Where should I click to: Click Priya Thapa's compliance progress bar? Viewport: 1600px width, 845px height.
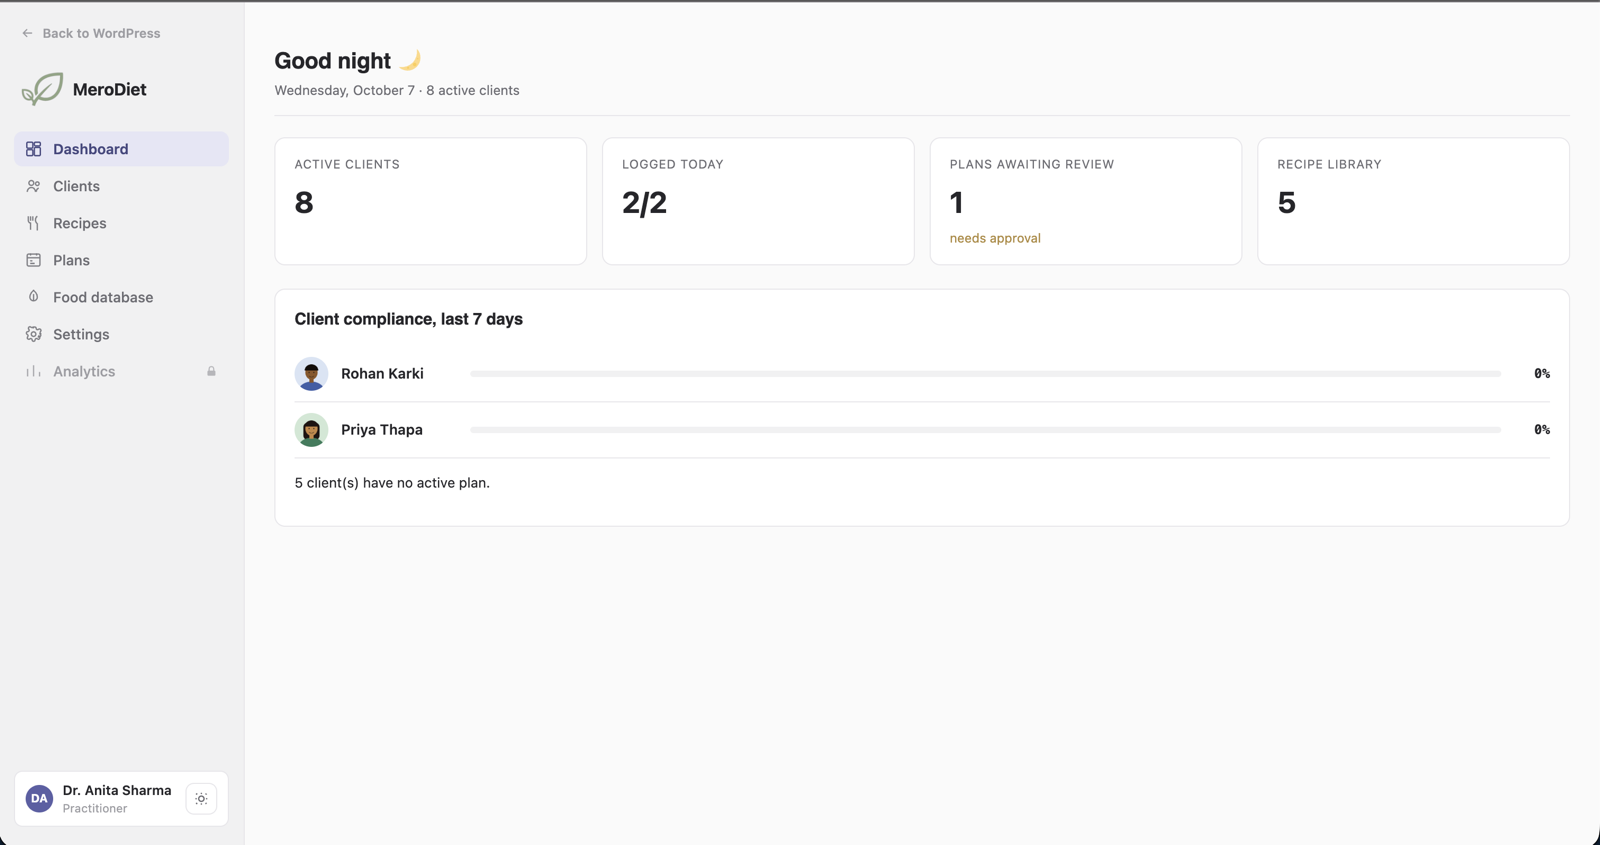(x=985, y=430)
